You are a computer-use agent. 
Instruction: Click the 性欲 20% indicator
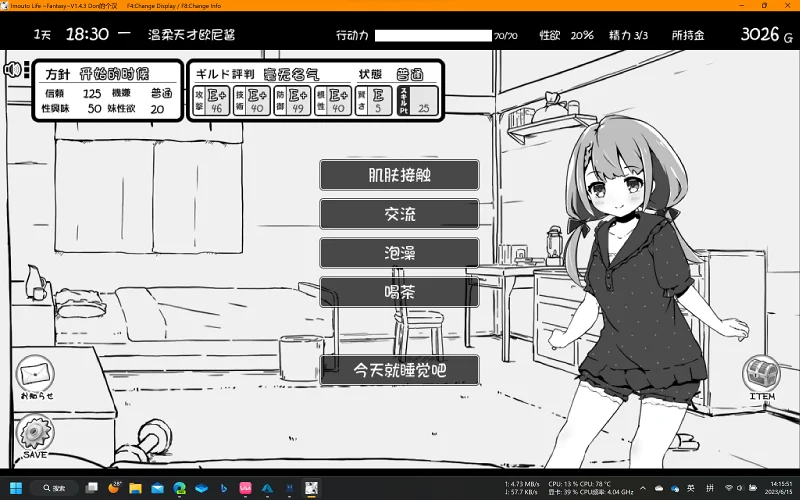pos(566,35)
